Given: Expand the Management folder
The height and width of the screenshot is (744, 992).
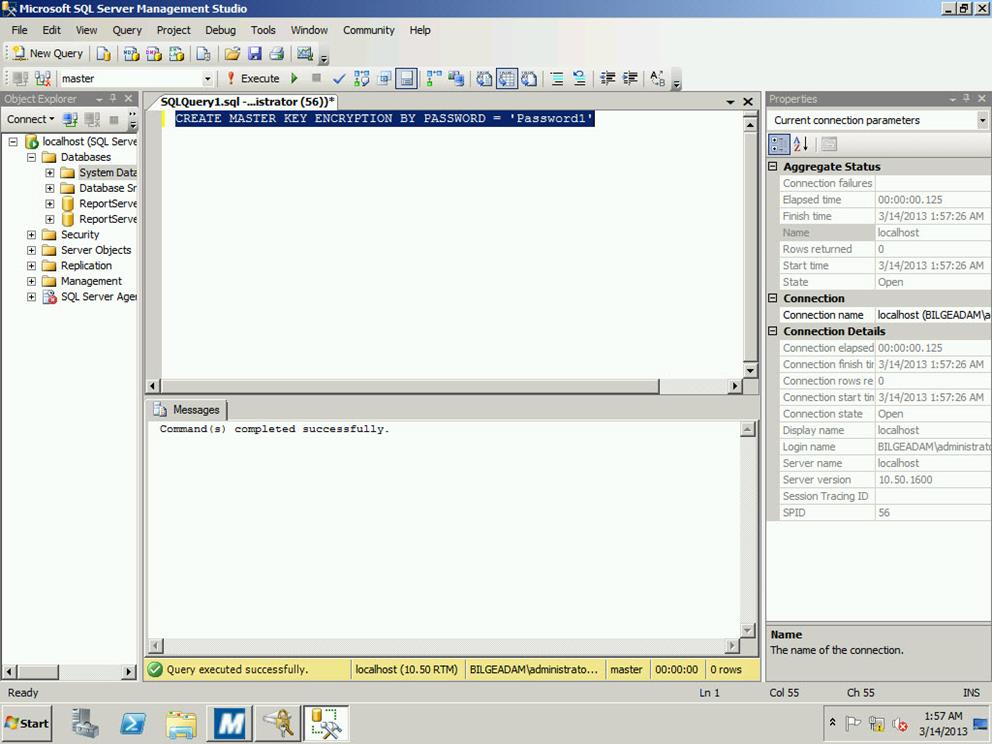Looking at the screenshot, I should coord(32,281).
